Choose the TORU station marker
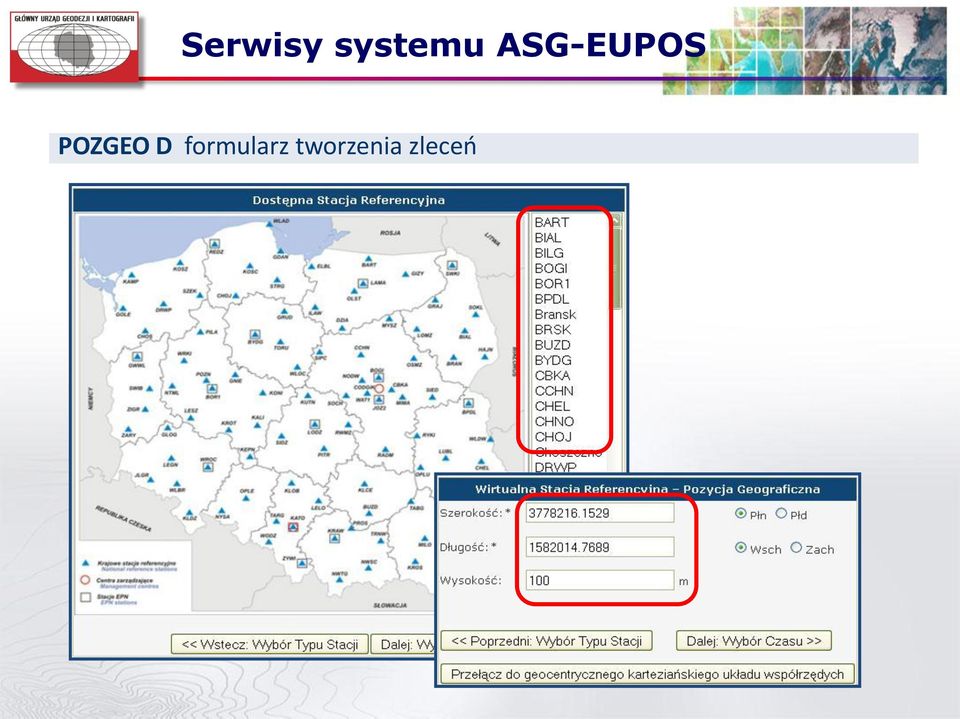 click(x=280, y=342)
